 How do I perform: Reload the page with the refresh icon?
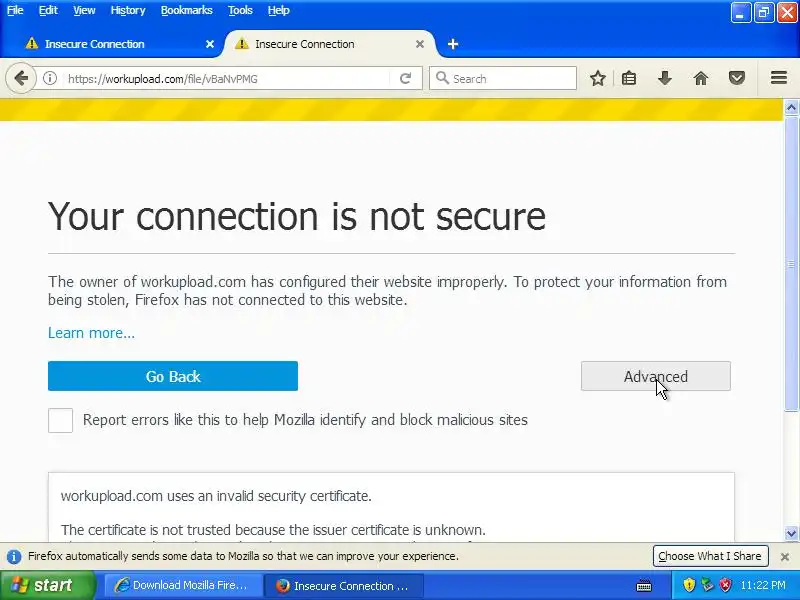click(x=406, y=78)
